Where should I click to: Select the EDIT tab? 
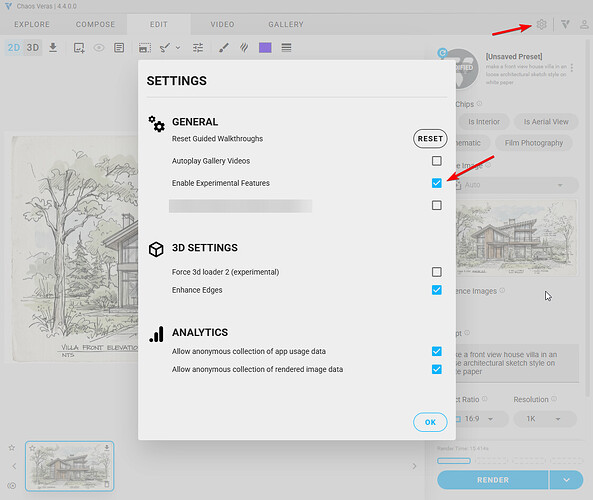[x=158, y=25]
